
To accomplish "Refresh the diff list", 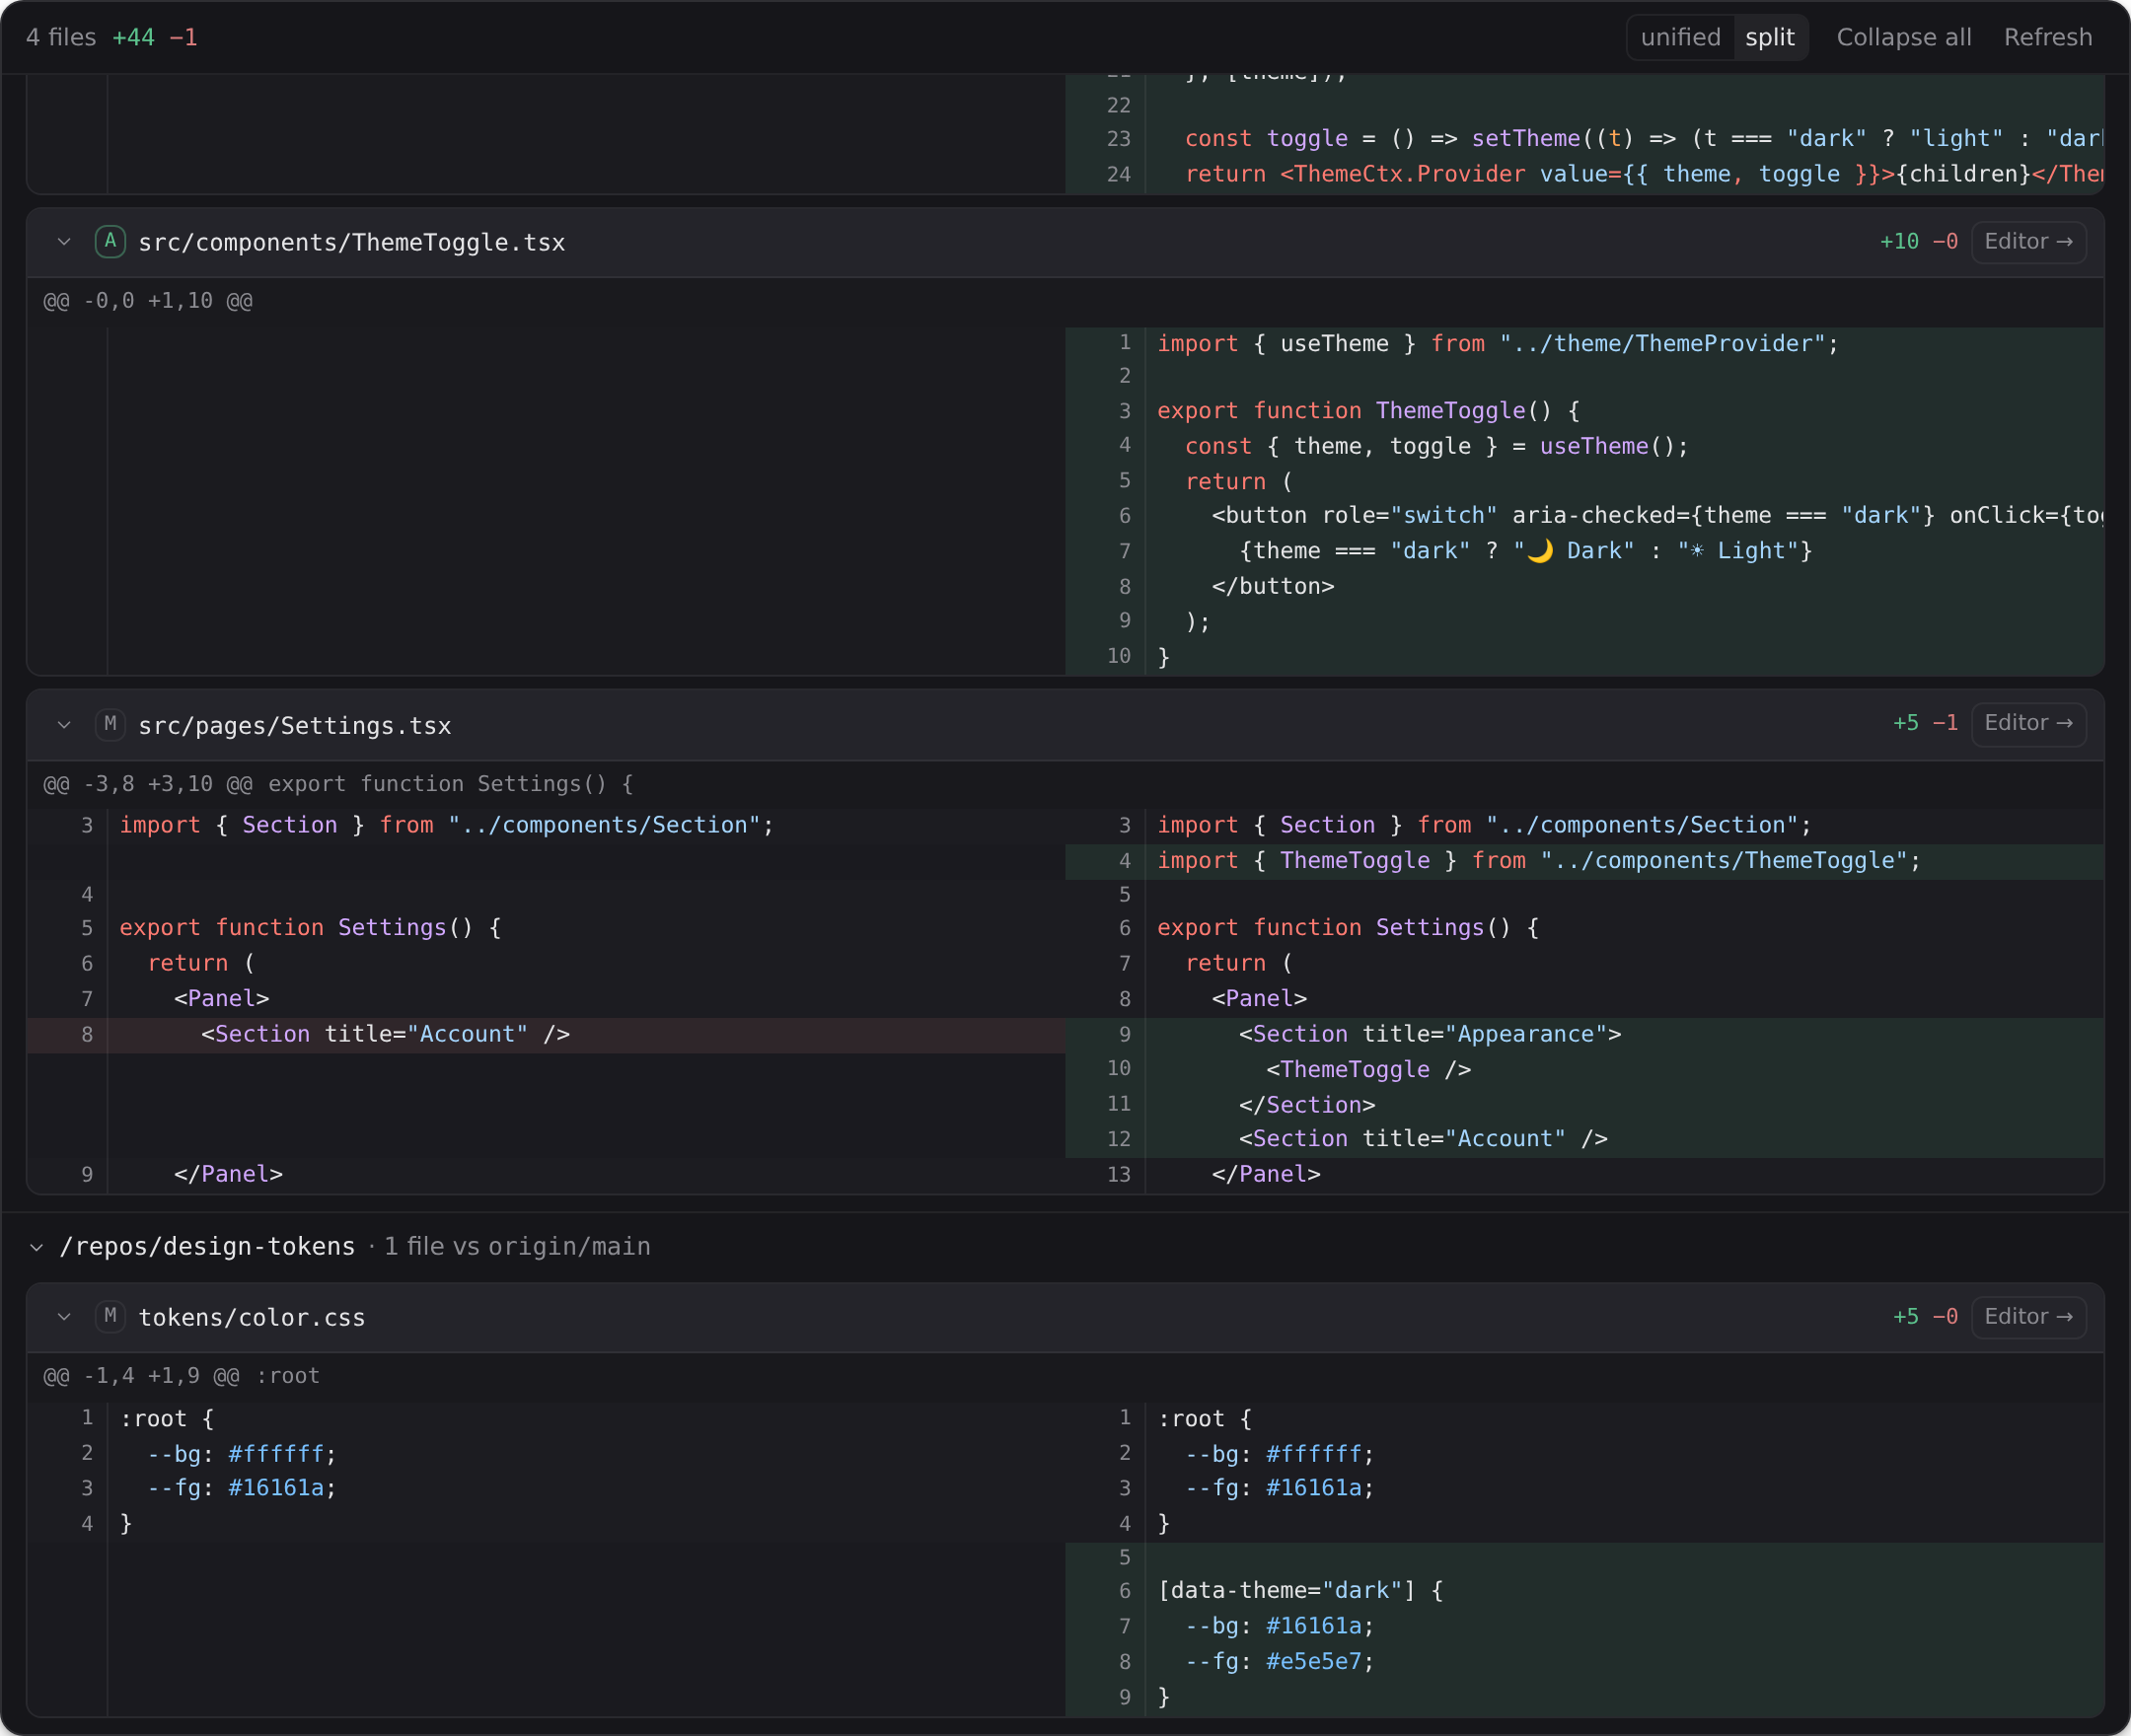I will tap(2047, 38).
